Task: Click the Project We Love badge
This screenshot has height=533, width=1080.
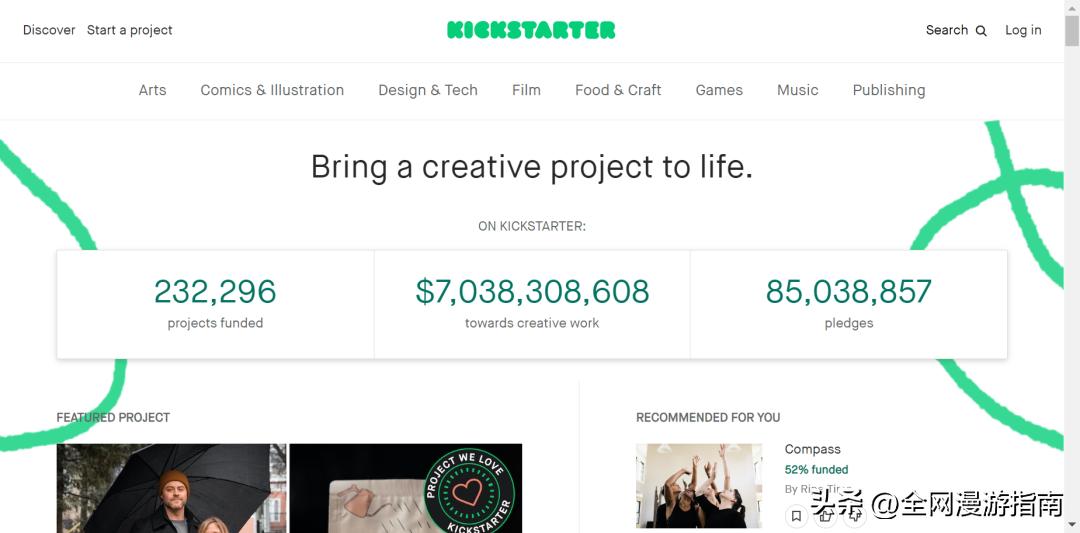Action: coord(469,491)
